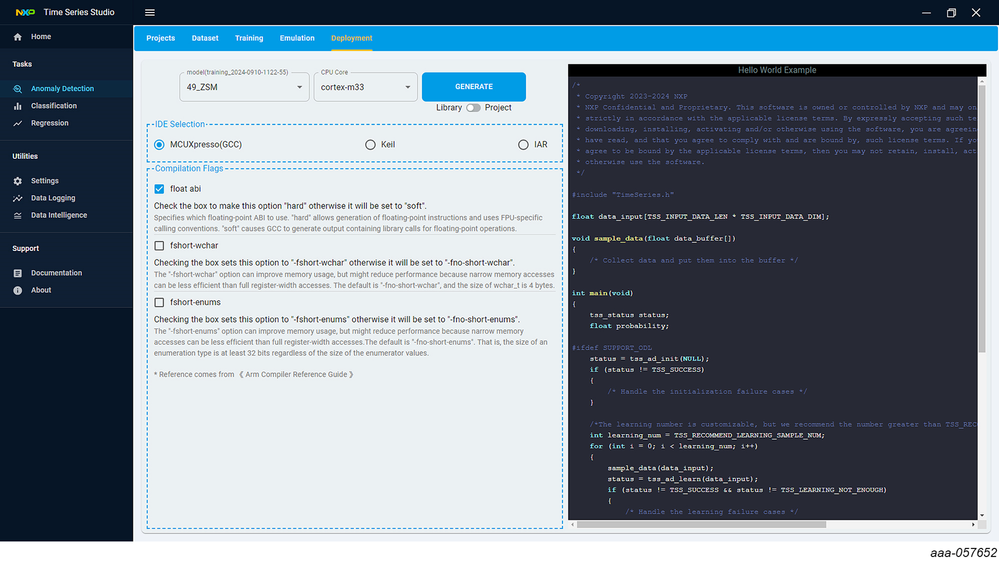Click the scroll down arrow in code panel
The height and width of the screenshot is (562, 999).
(x=982, y=515)
